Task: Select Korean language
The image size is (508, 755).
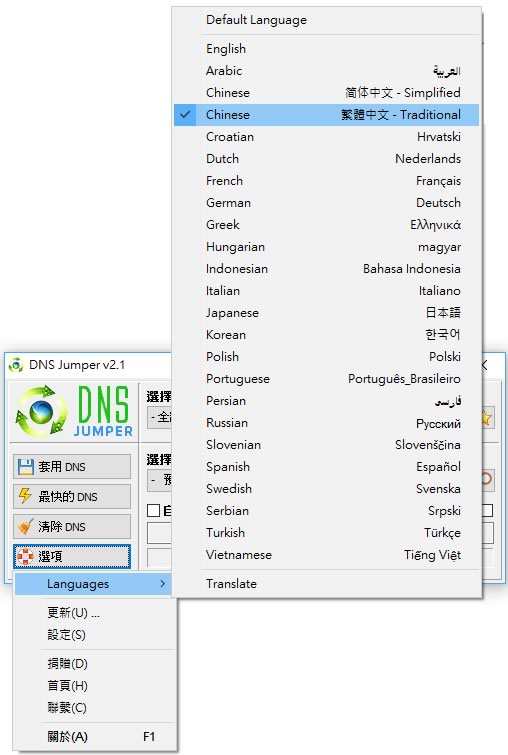Action: [326, 335]
